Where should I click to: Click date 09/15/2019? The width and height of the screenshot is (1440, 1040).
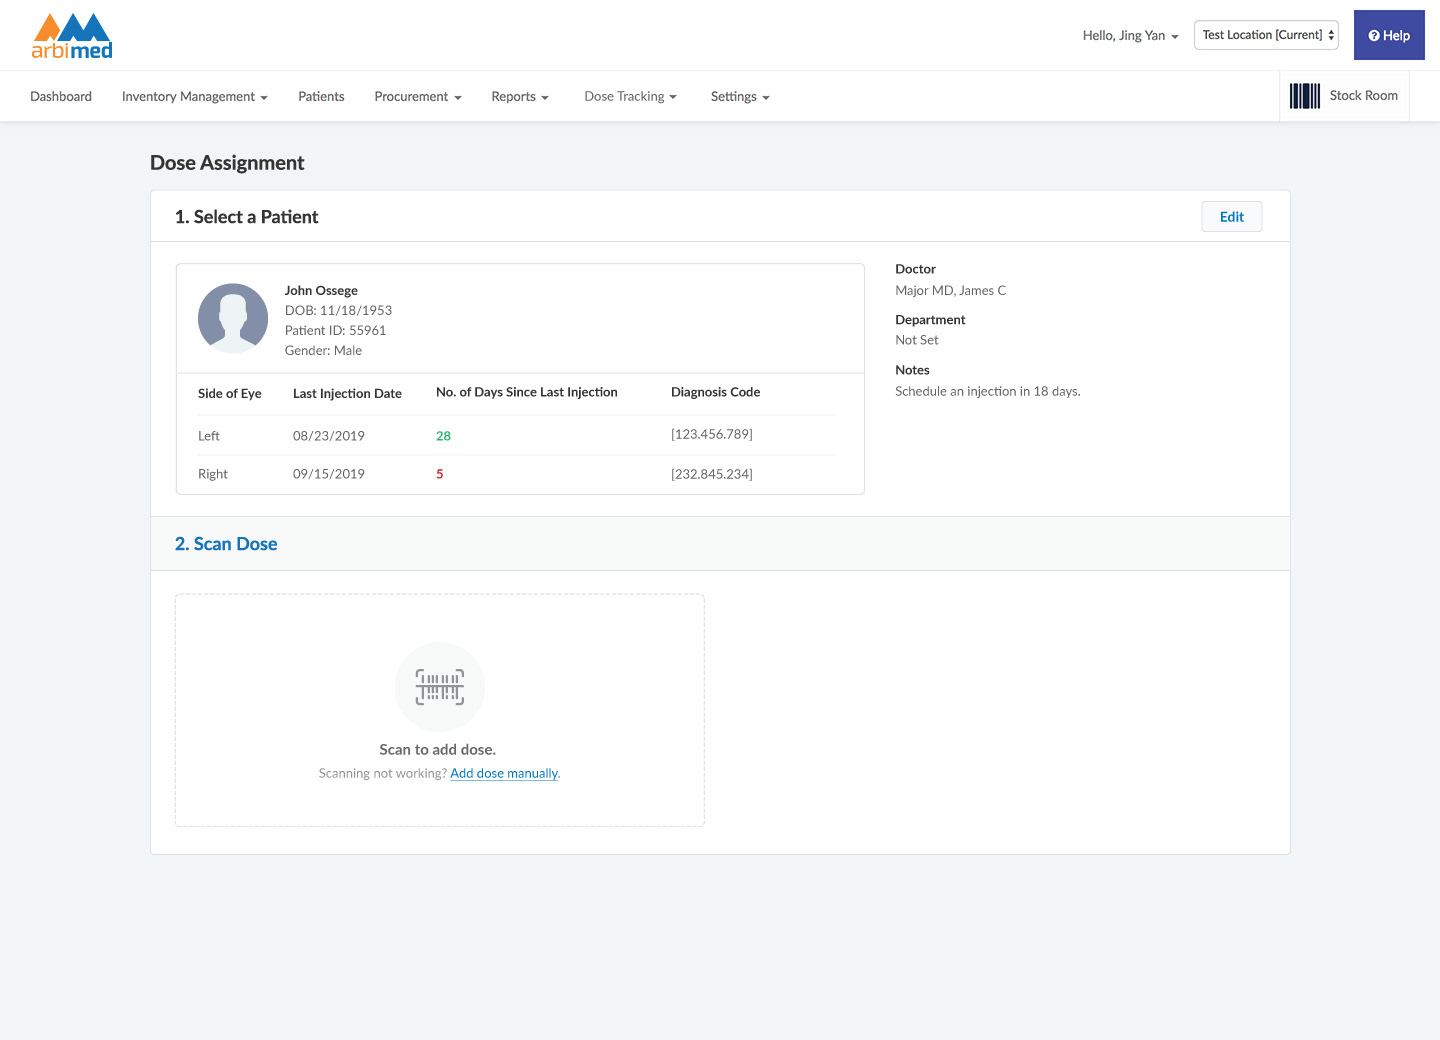pyautogui.click(x=329, y=474)
